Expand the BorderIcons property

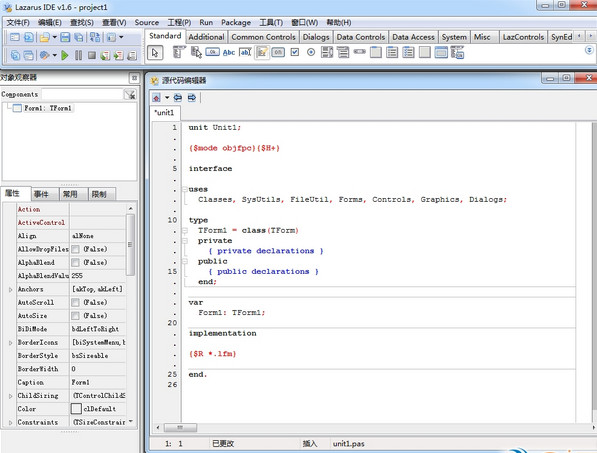pos(11,343)
